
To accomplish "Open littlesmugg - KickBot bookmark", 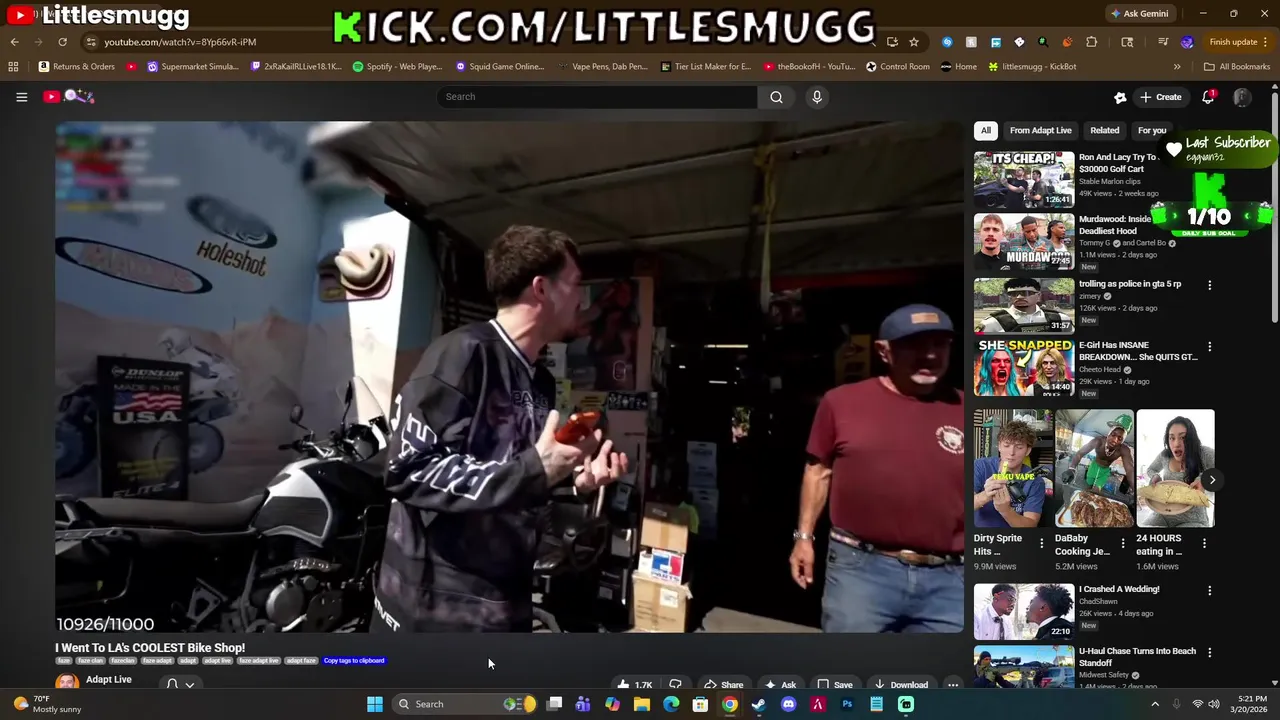I will (1031, 67).
